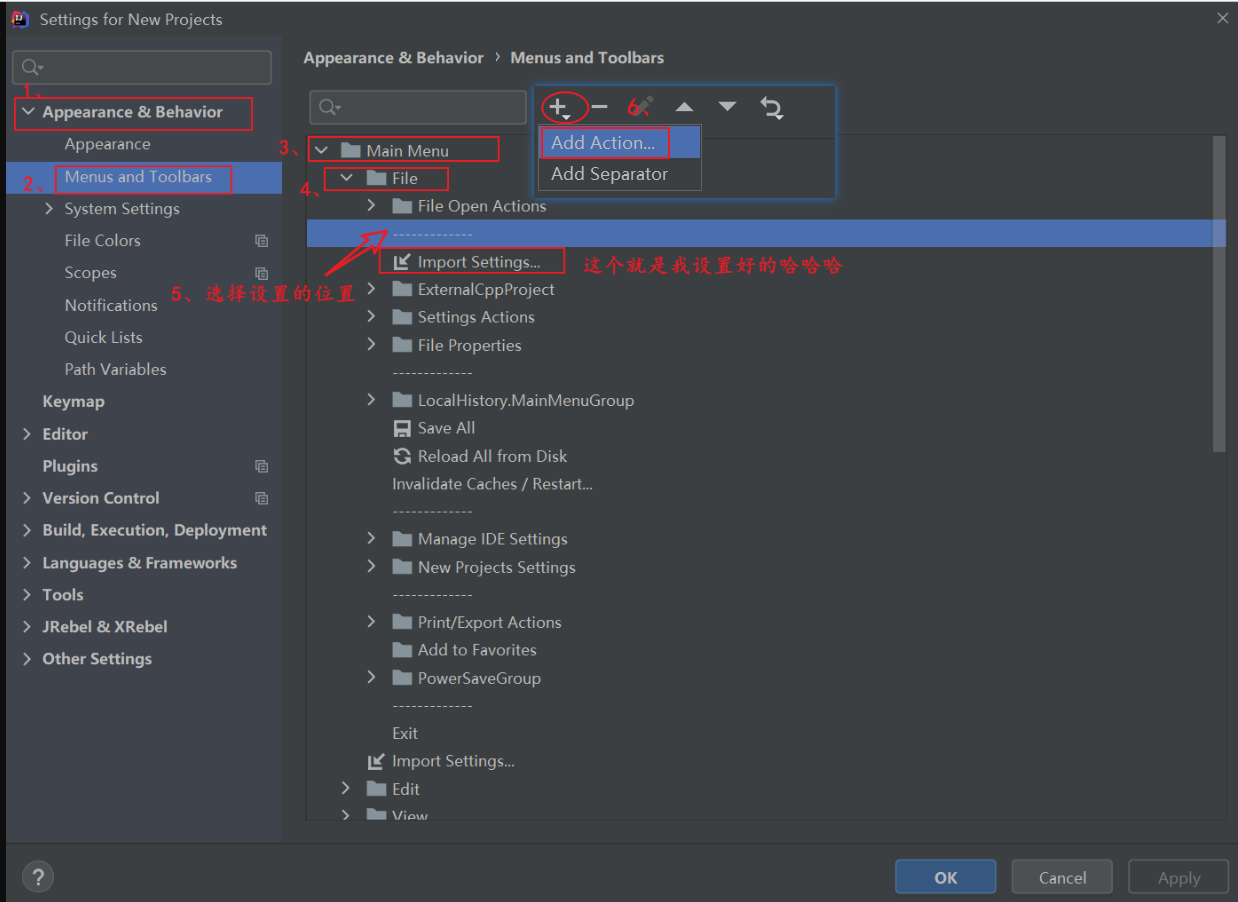Click the Restore defaults toolbar icon
Screen dimensions: 1238x902
[771, 107]
